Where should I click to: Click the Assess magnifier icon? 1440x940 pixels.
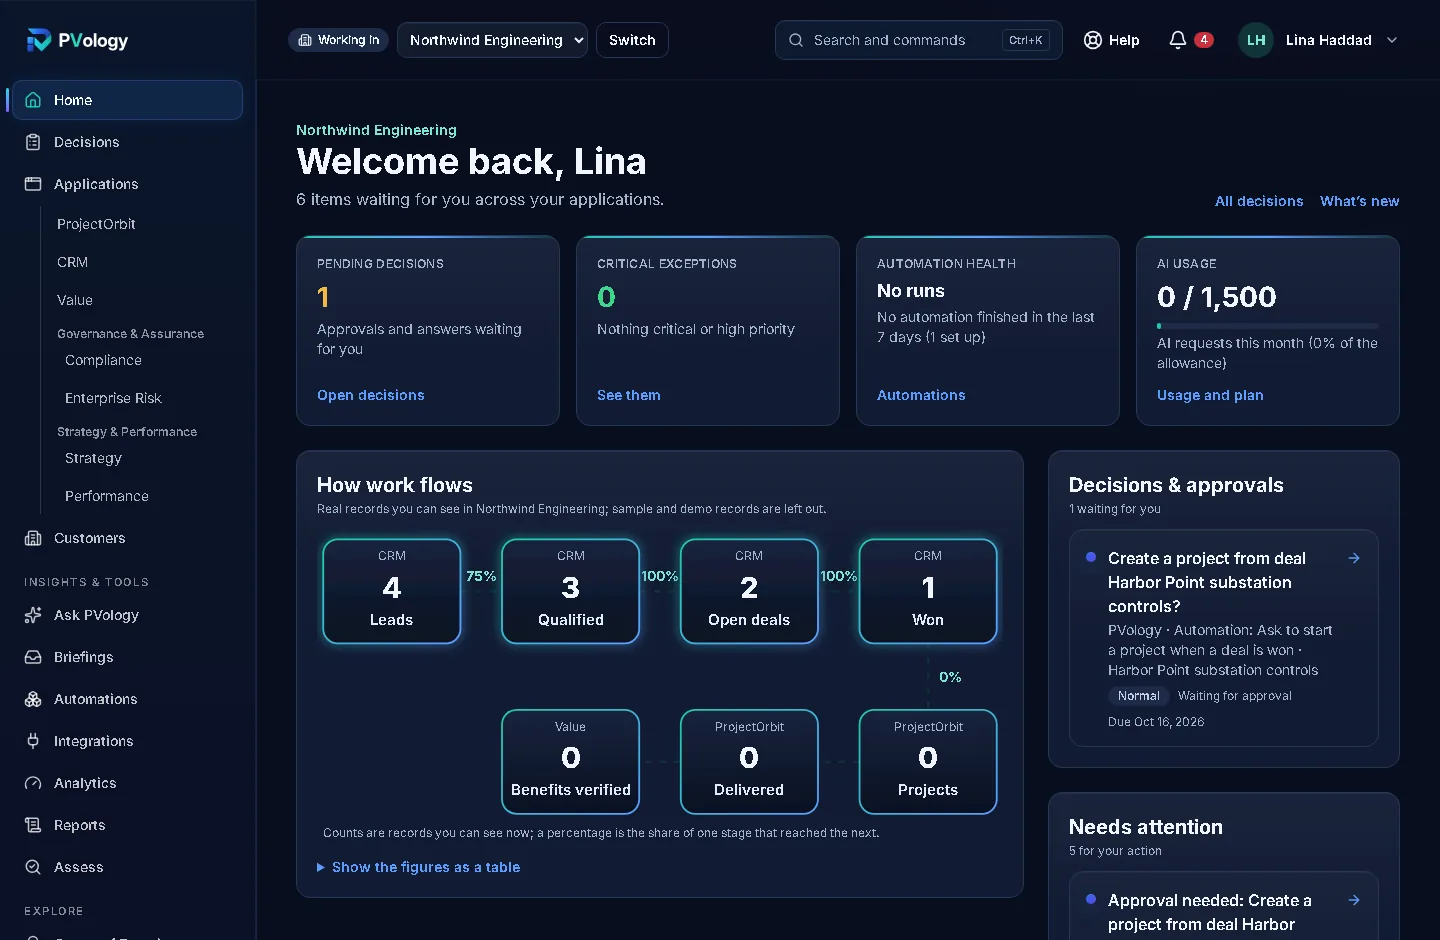(x=33, y=867)
